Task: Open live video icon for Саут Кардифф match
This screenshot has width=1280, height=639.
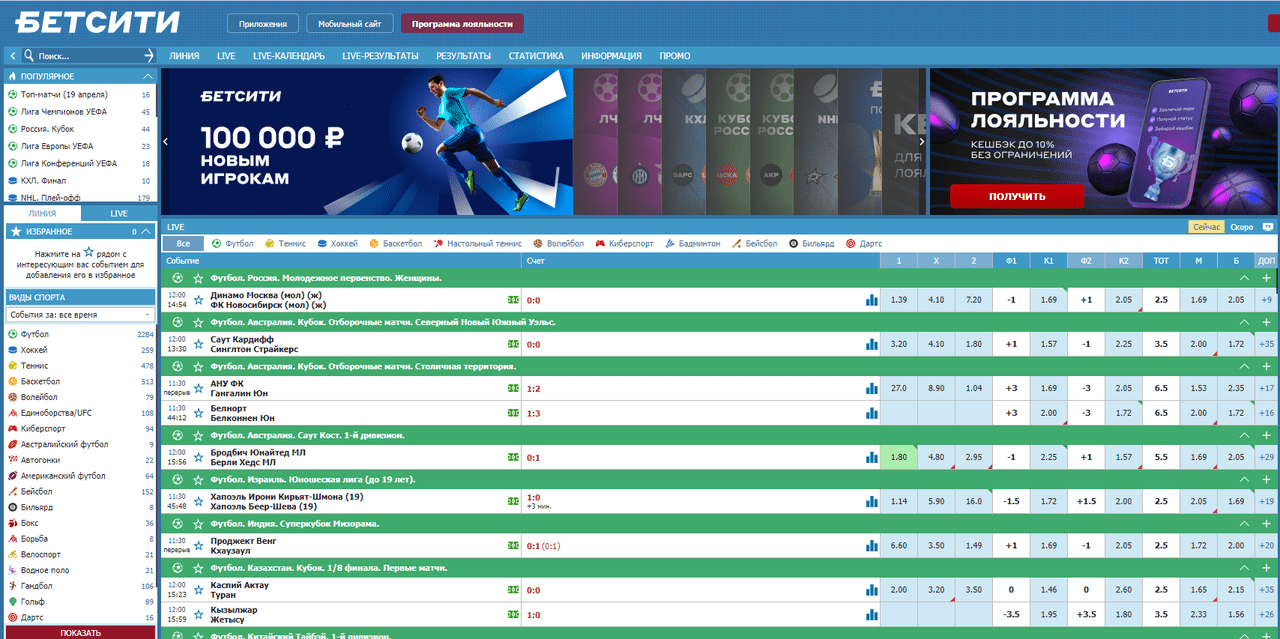Action: pyautogui.click(x=513, y=344)
